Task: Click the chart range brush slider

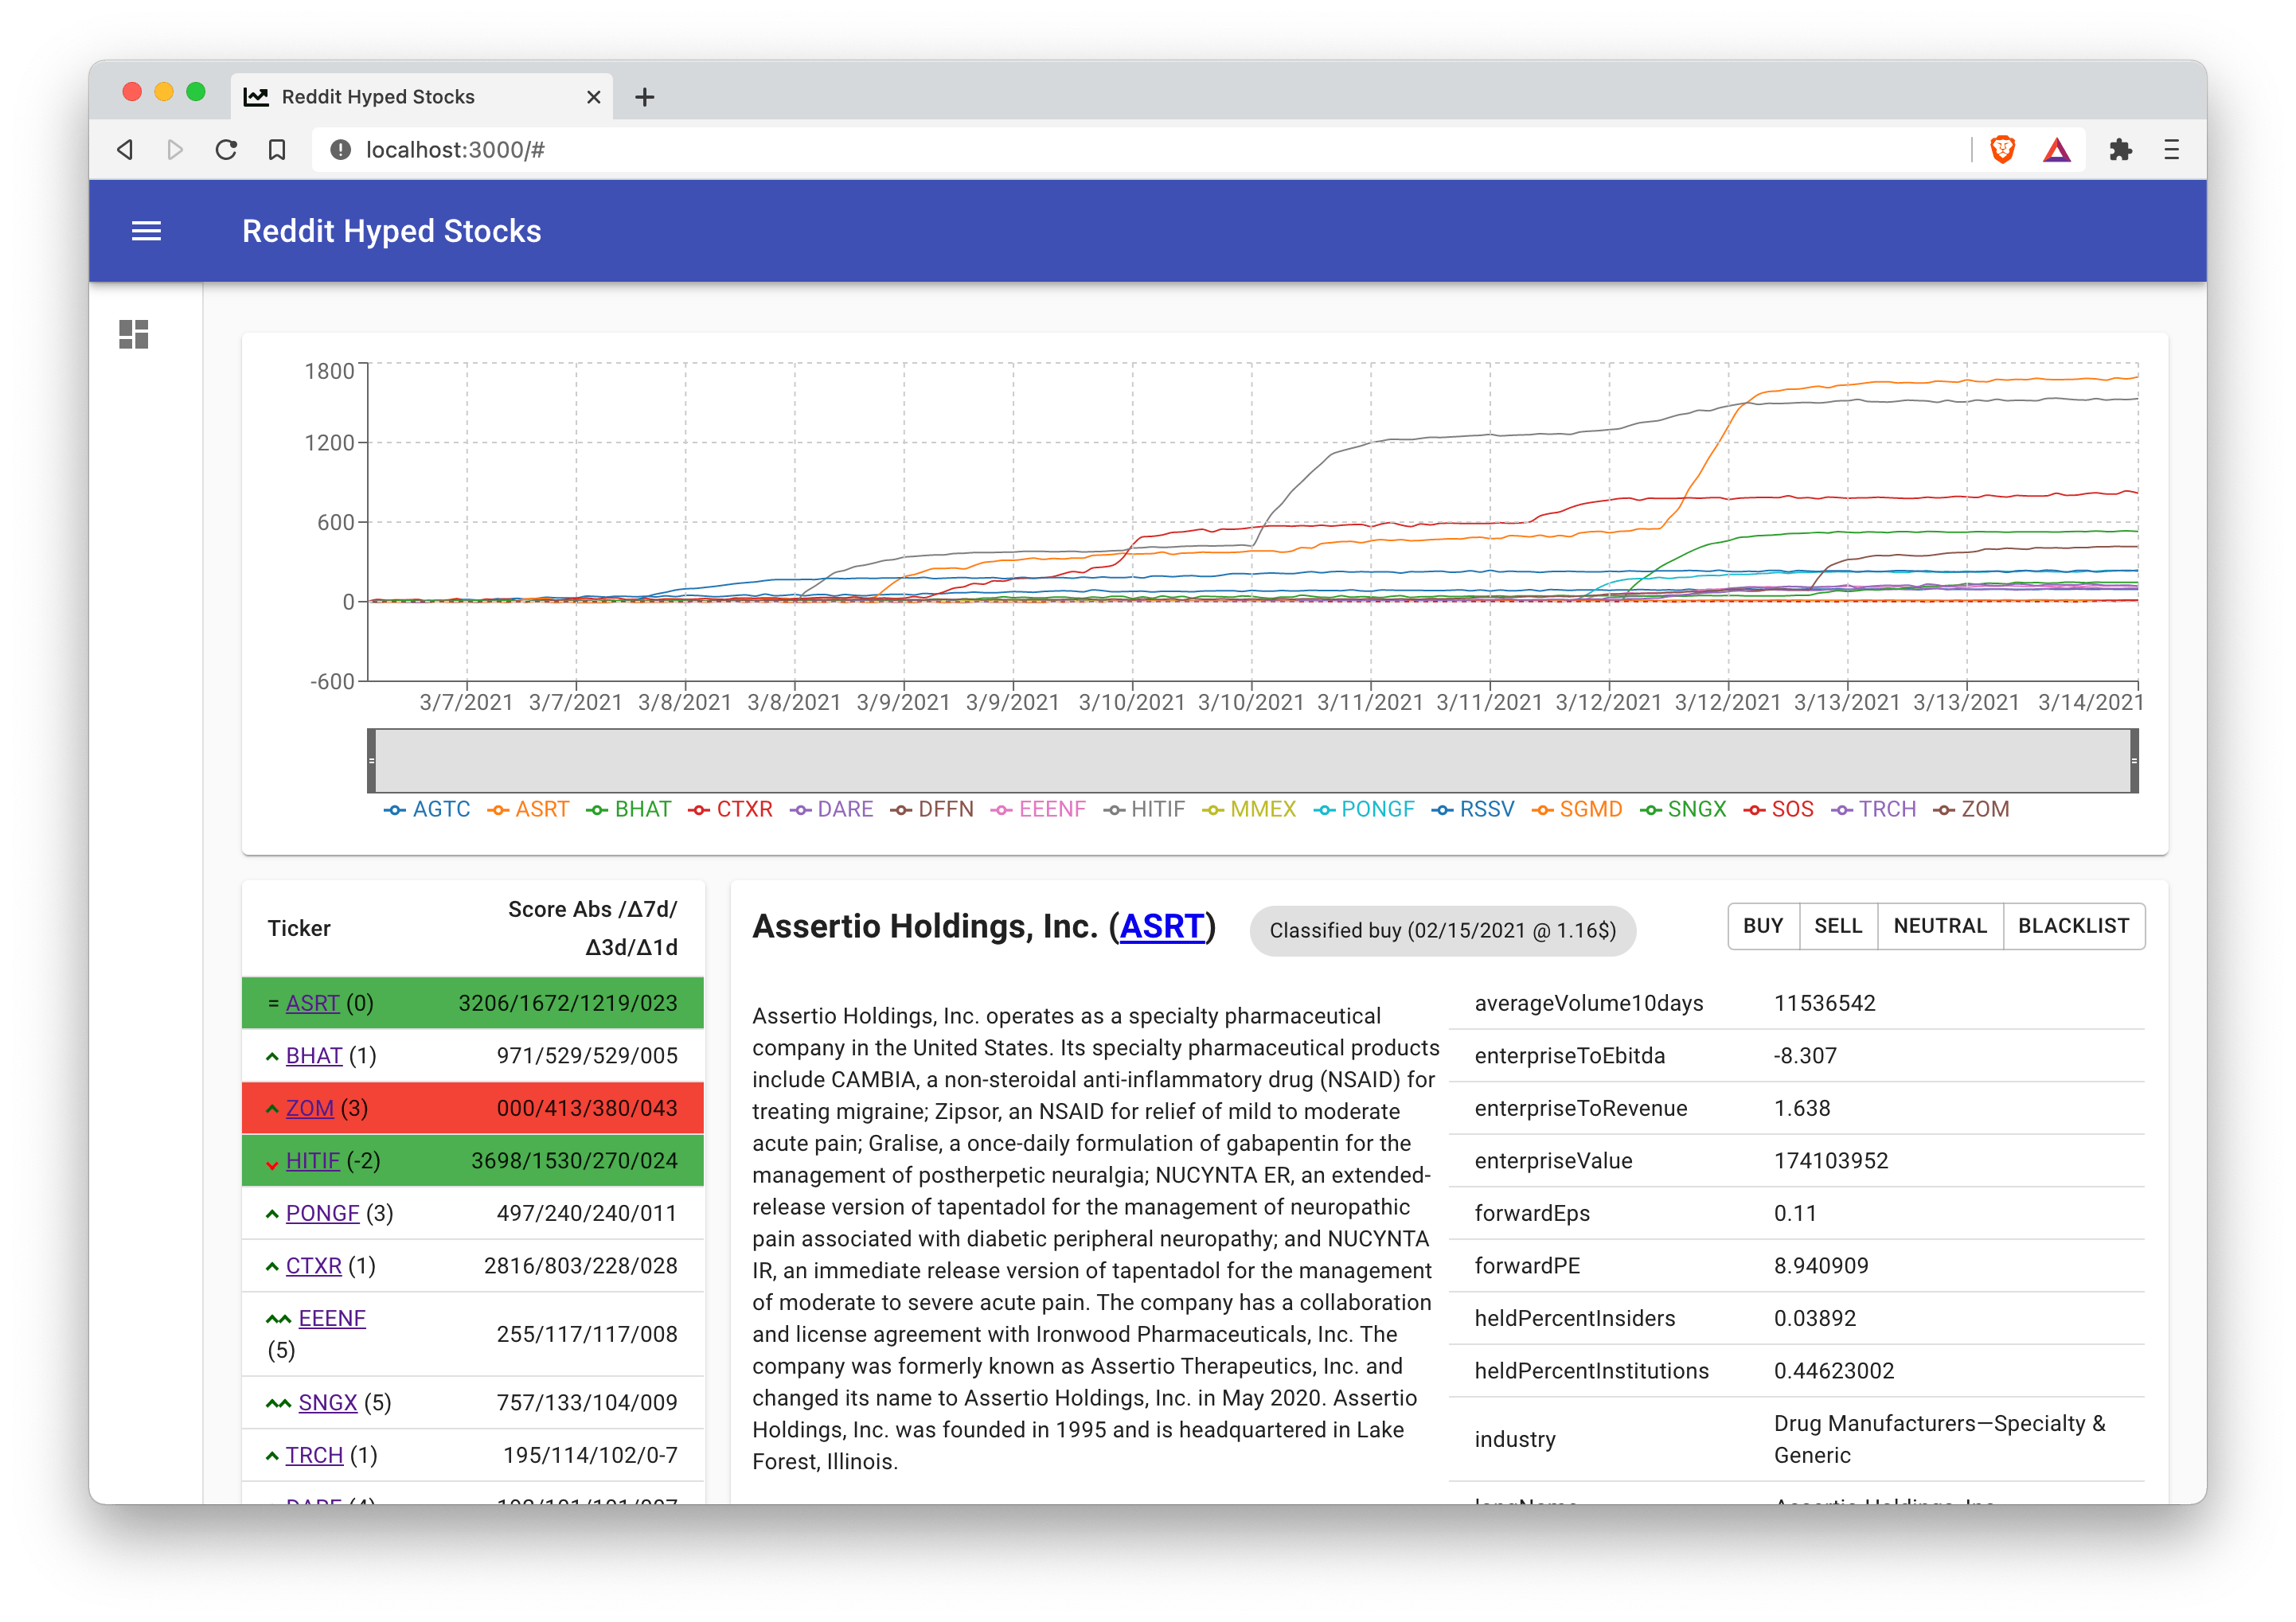Action: (x=1252, y=761)
